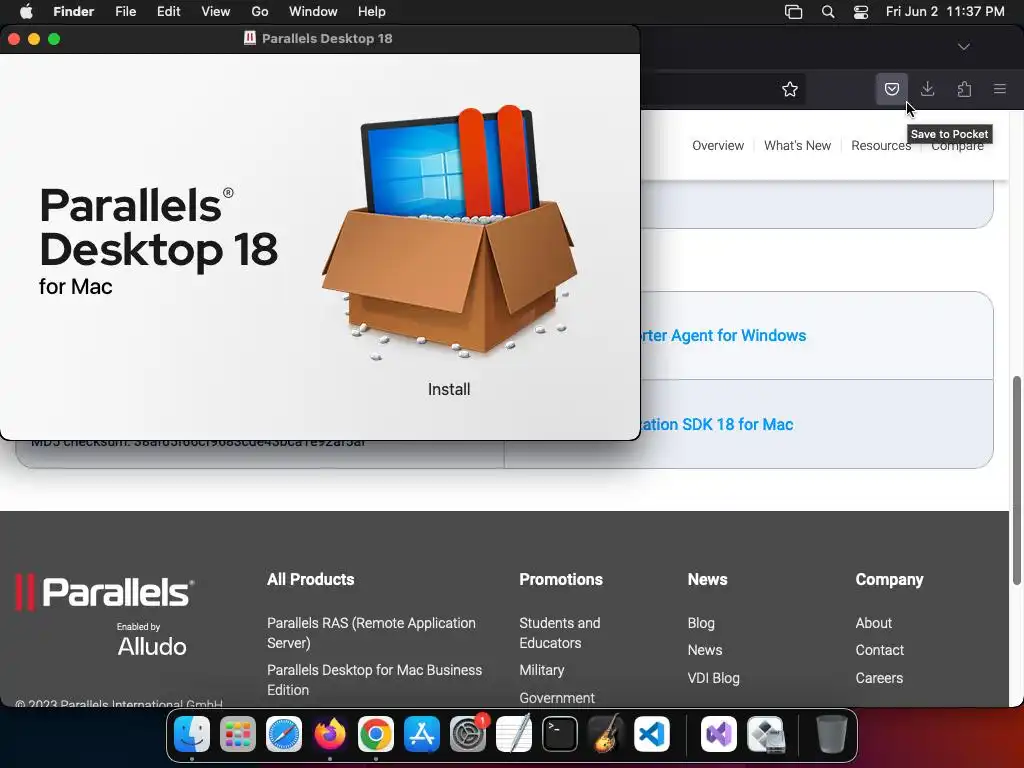Open the Window menu
1024x768 pixels.
click(313, 12)
